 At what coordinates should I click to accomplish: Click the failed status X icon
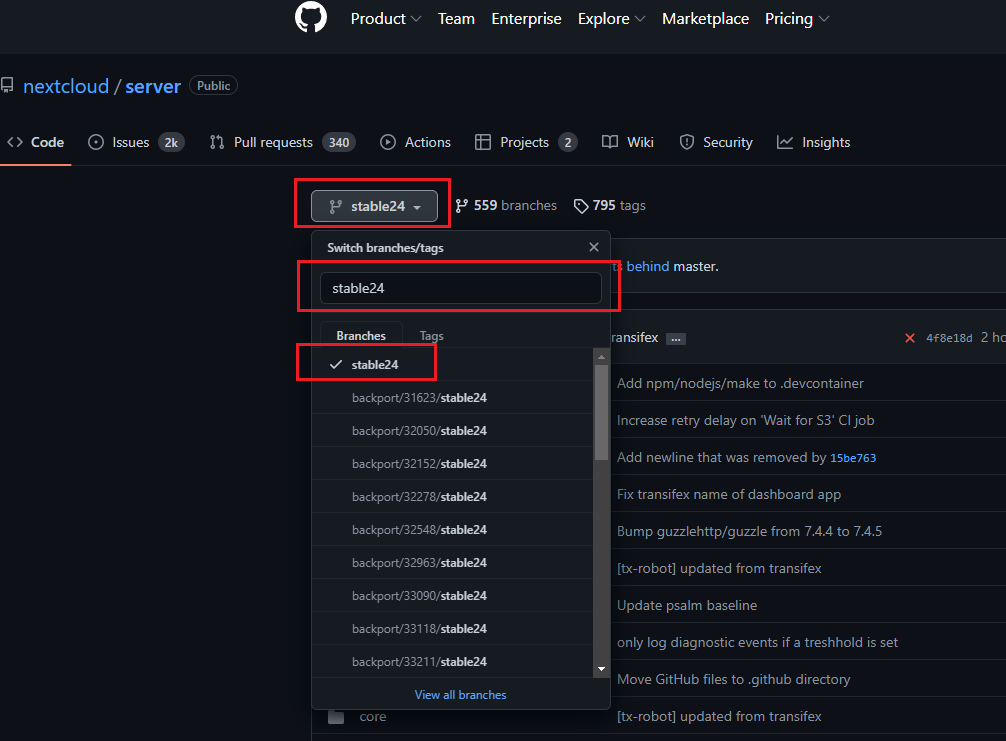pos(910,338)
